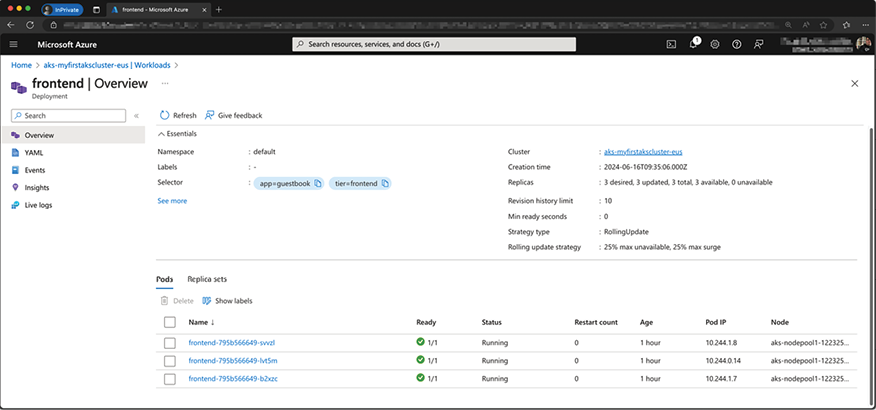Open the Events menu item

(73, 170)
